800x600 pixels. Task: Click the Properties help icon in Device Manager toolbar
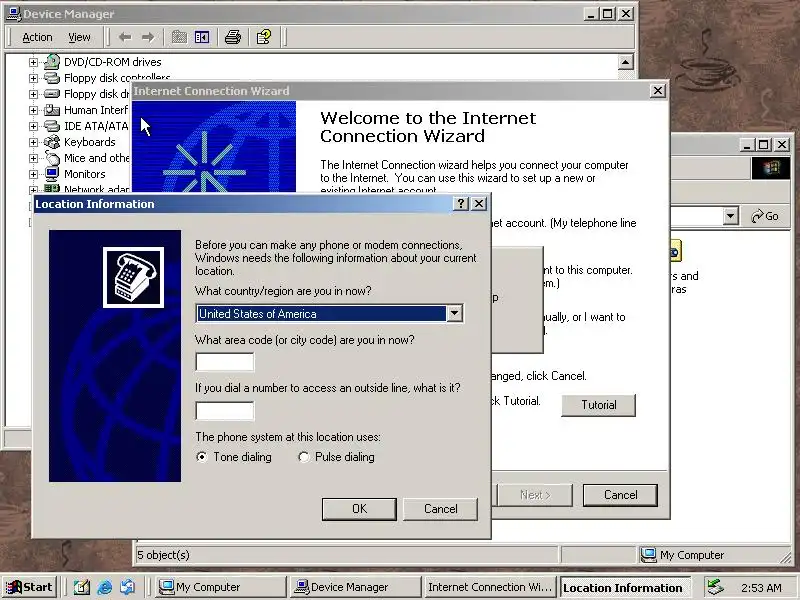click(264, 37)
